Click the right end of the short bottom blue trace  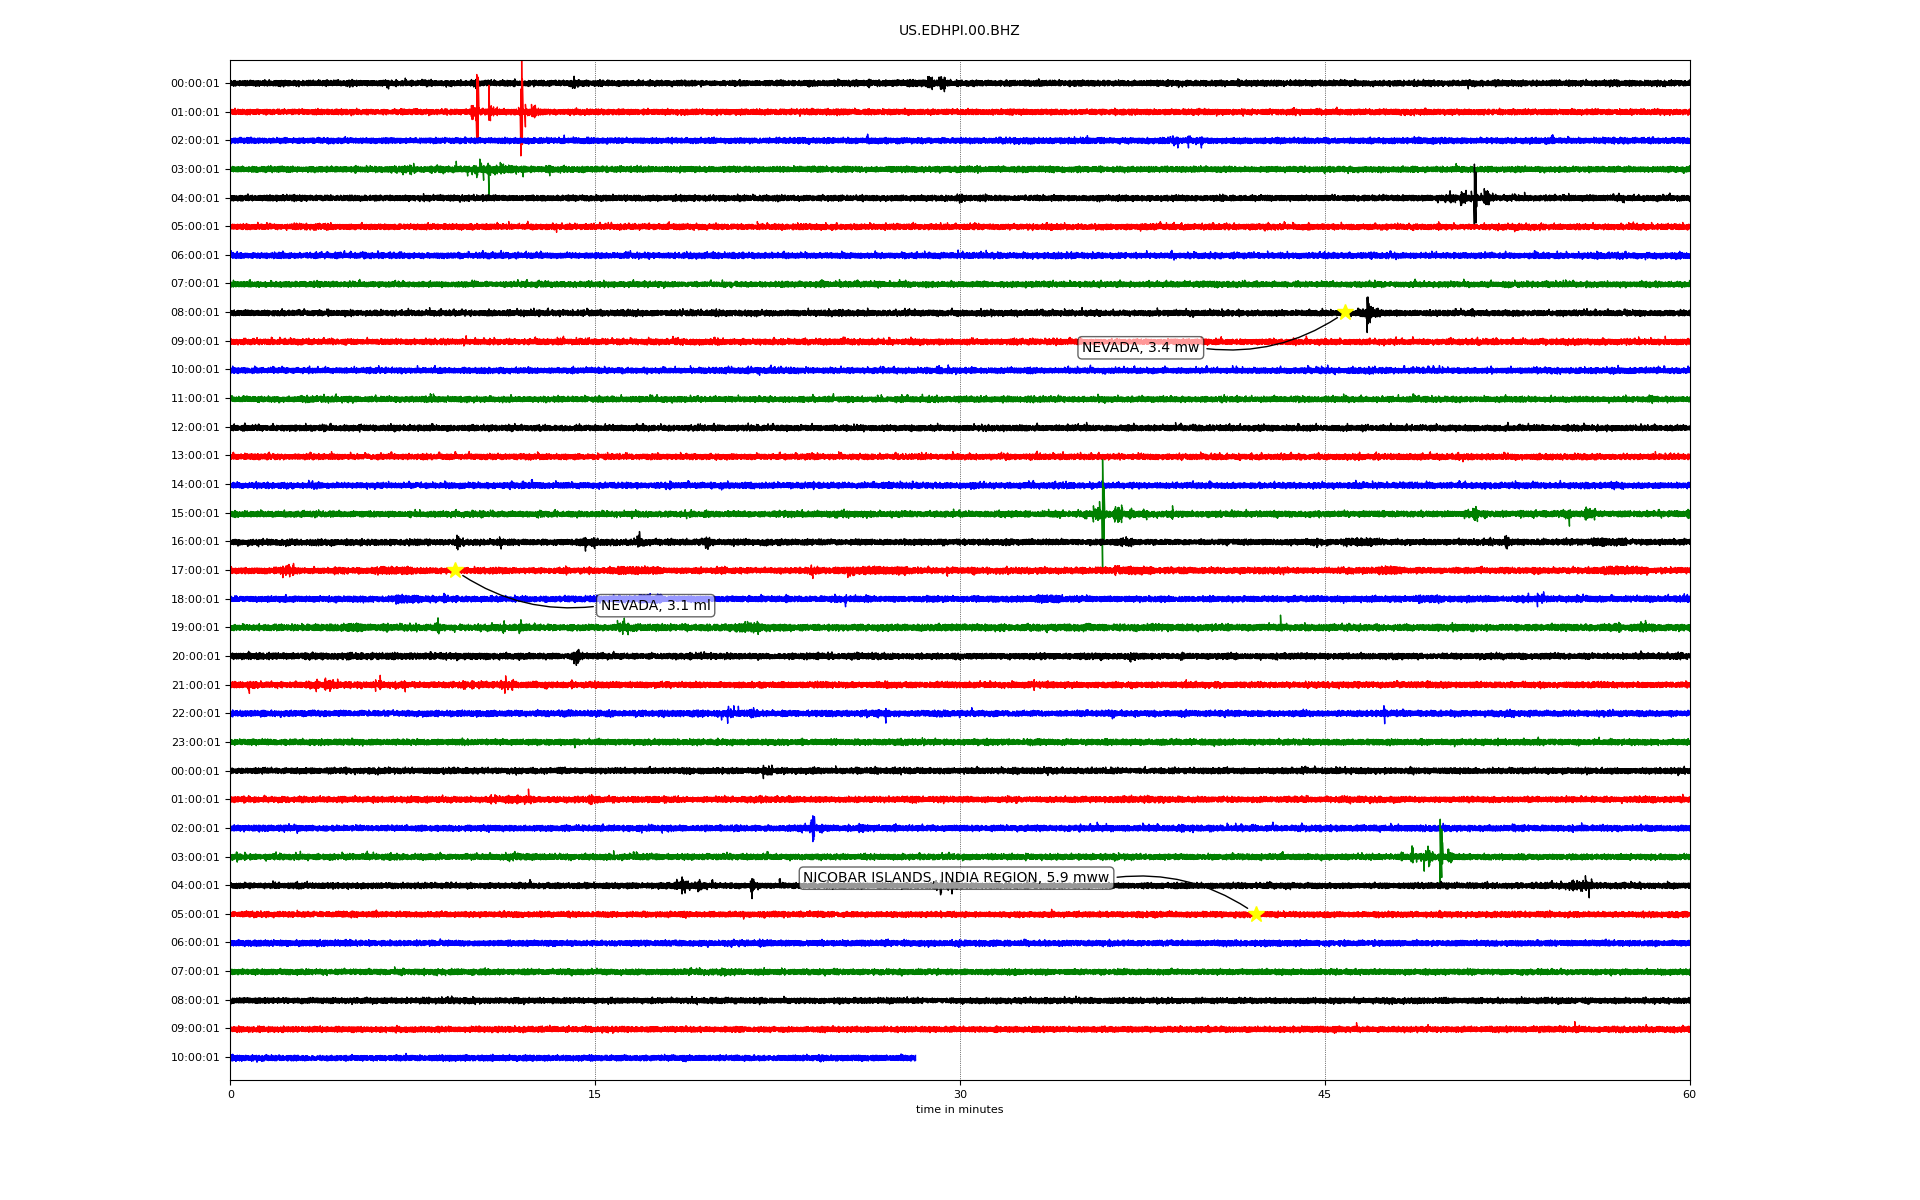tap(914, 1058)
